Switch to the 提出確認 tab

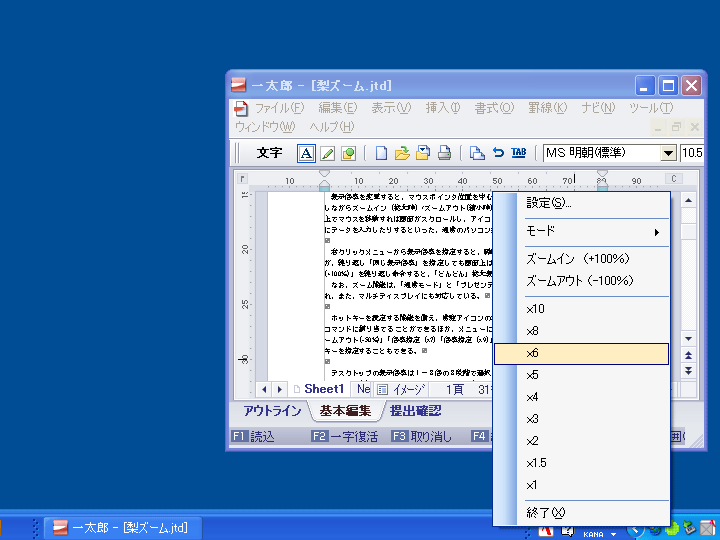415,411
